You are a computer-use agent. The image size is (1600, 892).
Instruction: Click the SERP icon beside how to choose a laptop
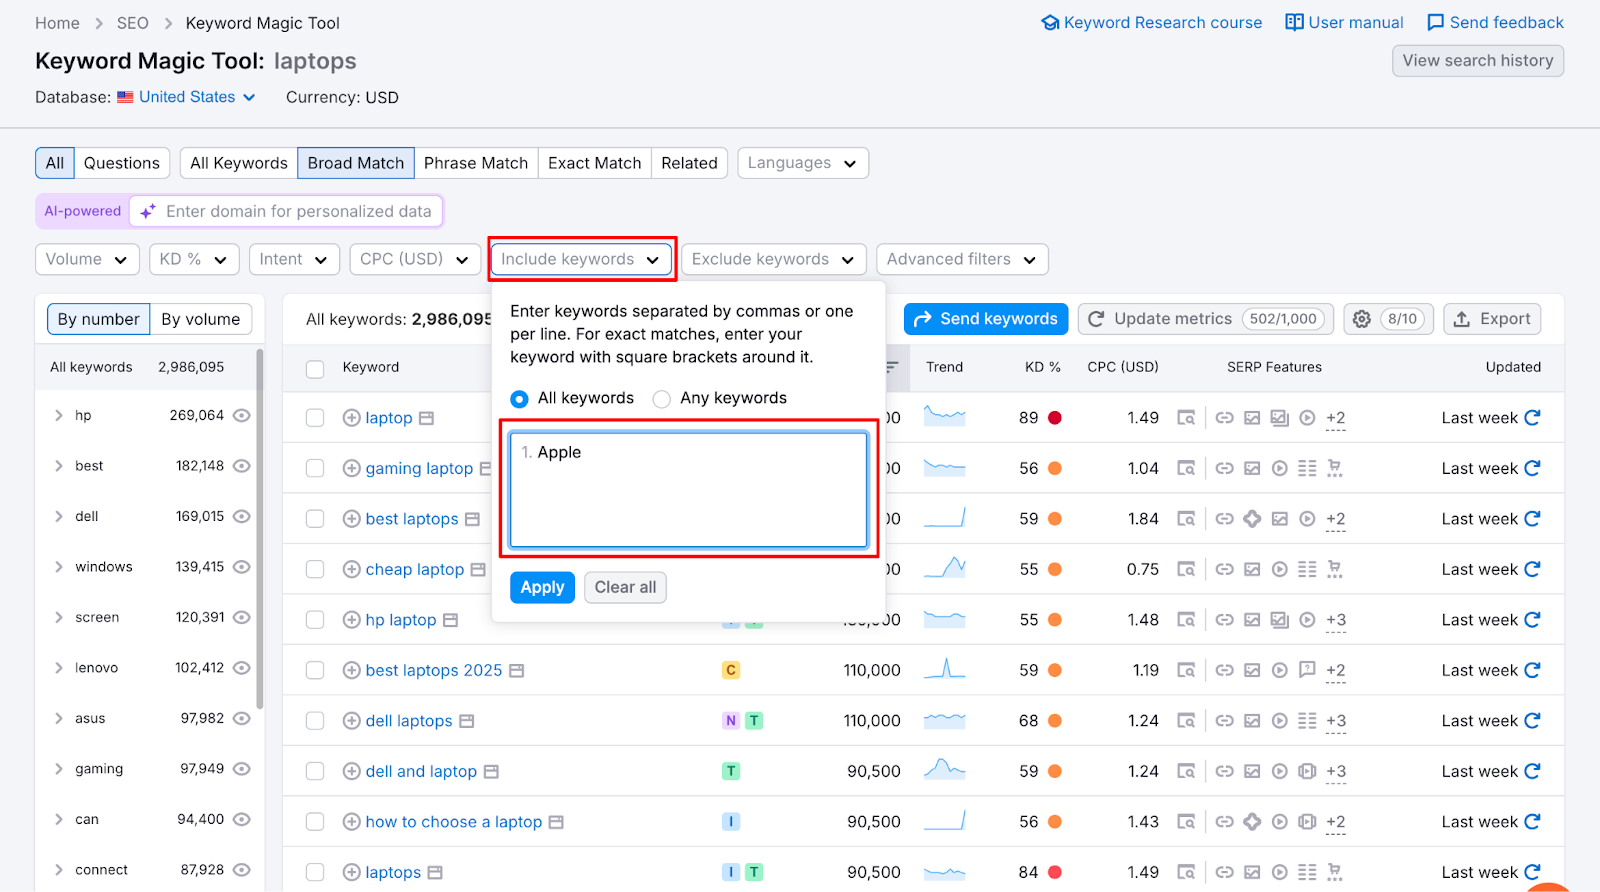click(x=556, y=822)
